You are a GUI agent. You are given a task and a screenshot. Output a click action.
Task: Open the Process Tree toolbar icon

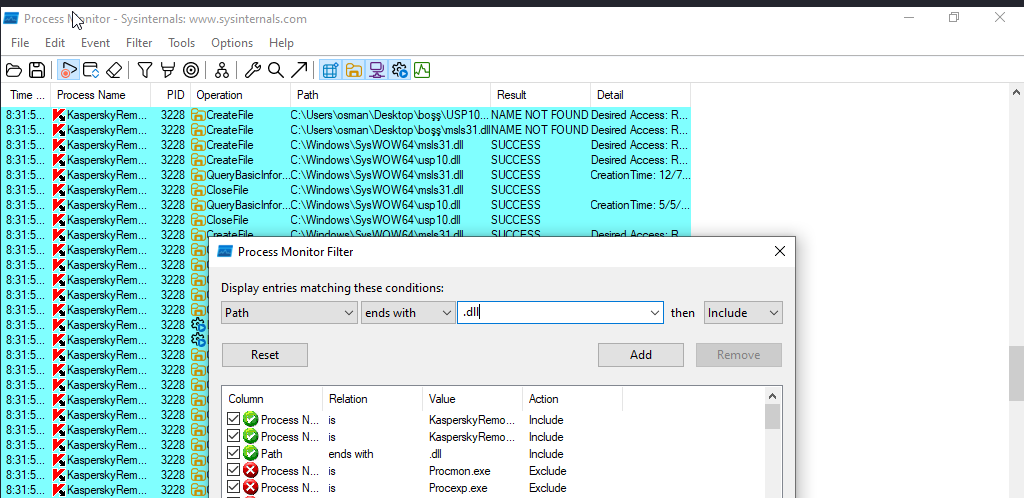222,70
